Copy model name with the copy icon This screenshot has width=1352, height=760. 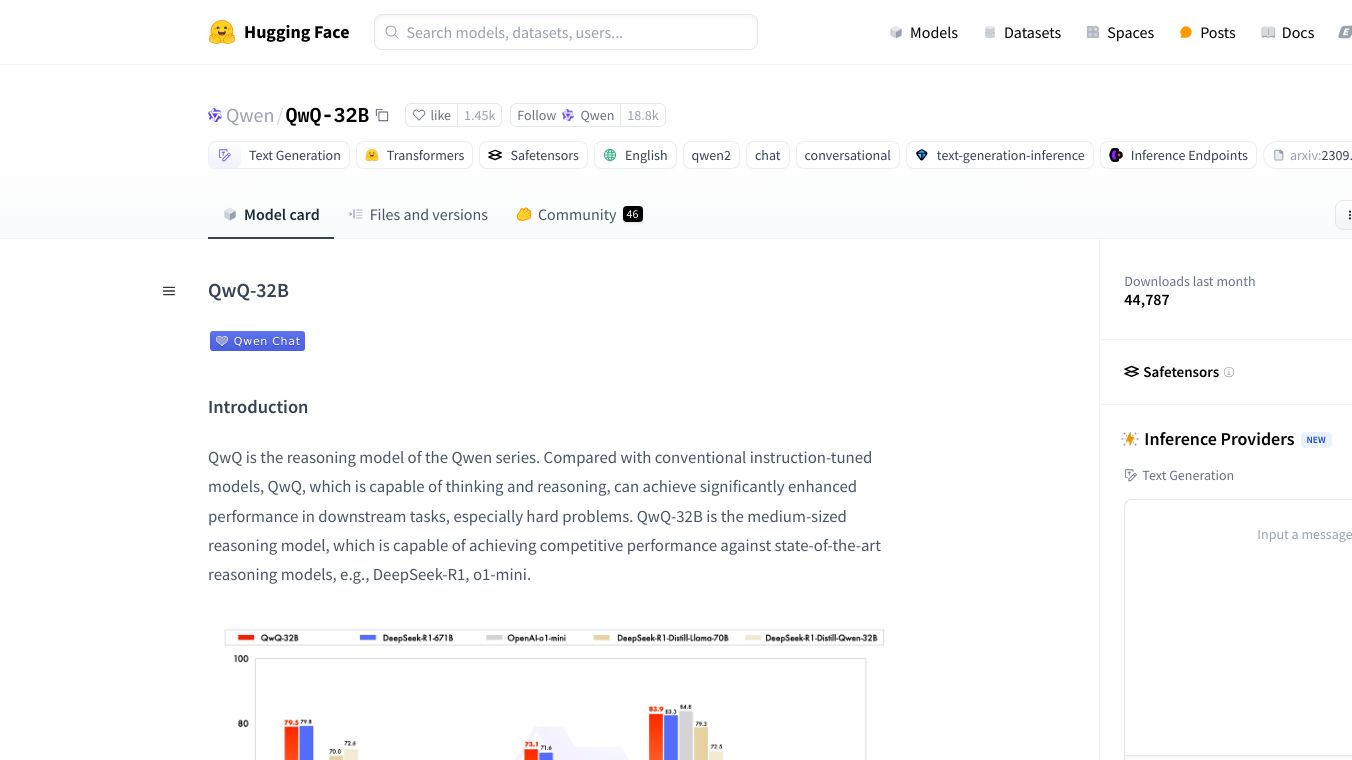(382, 115)
